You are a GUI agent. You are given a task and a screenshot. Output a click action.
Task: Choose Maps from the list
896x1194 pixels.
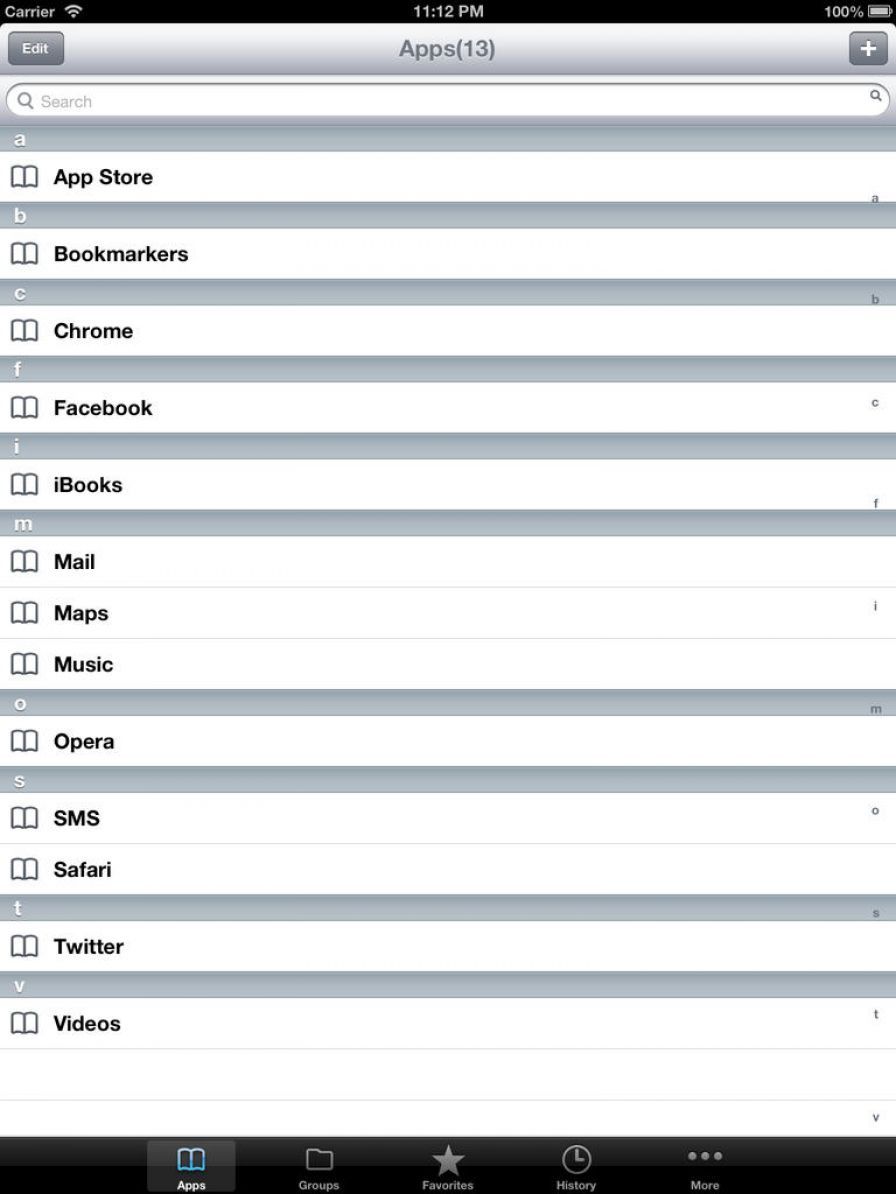click(x=81, y=613)
